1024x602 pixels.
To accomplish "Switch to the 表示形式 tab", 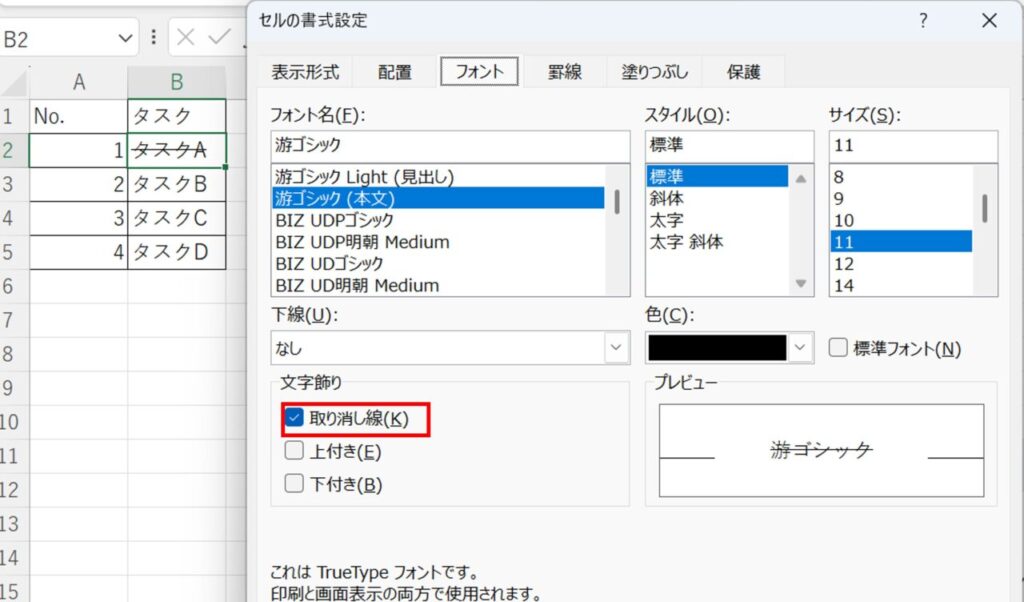I will (305, 72).
